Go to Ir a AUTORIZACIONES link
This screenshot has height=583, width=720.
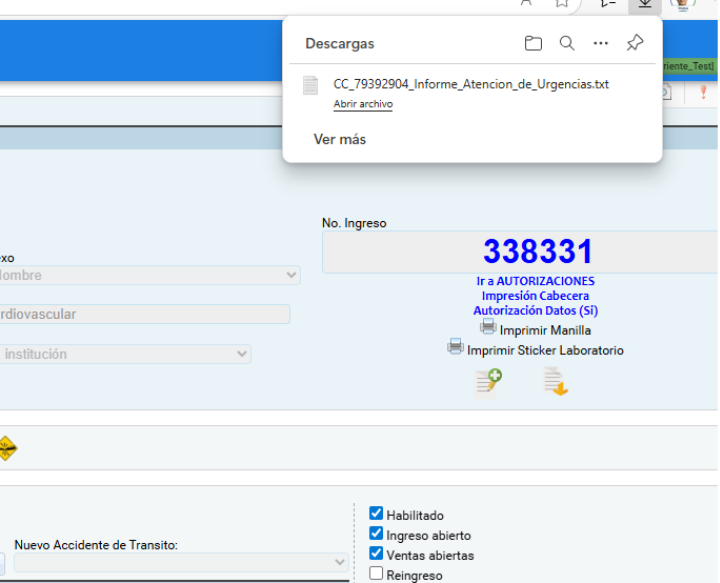[535, 281]
